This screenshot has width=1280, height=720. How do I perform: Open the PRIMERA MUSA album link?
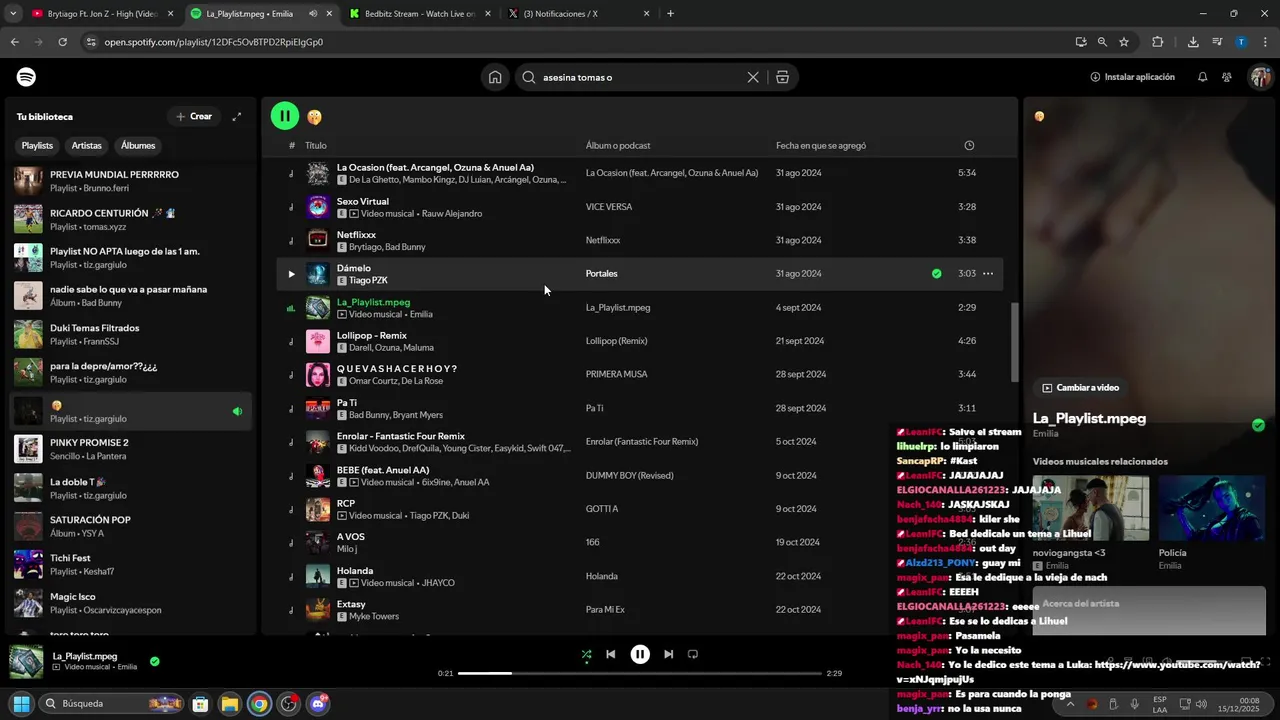pyautogui.click(x=616, y=374)
